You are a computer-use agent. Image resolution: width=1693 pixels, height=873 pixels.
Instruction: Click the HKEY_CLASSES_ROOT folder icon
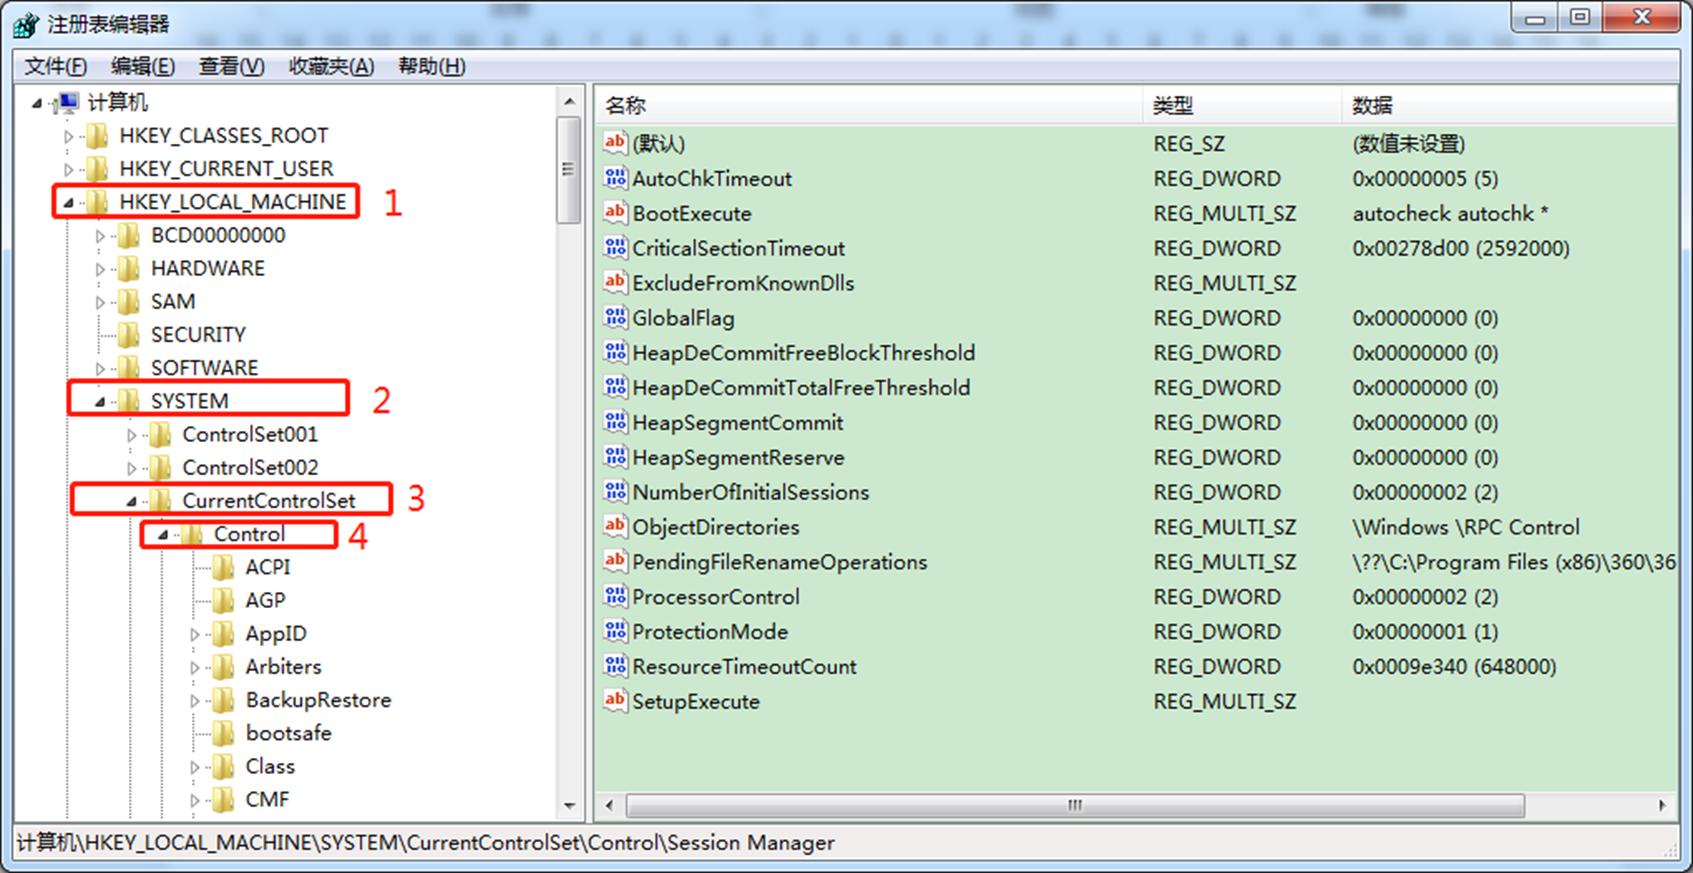97,135
